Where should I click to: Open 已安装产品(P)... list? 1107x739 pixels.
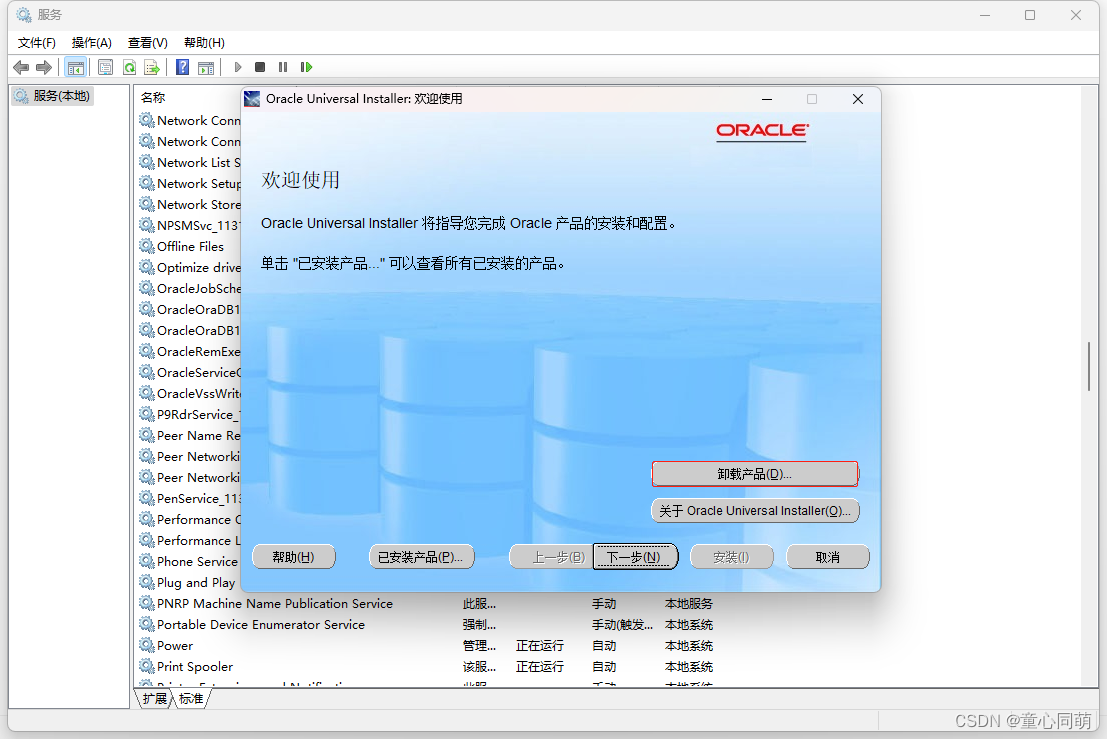click(421, 557)
